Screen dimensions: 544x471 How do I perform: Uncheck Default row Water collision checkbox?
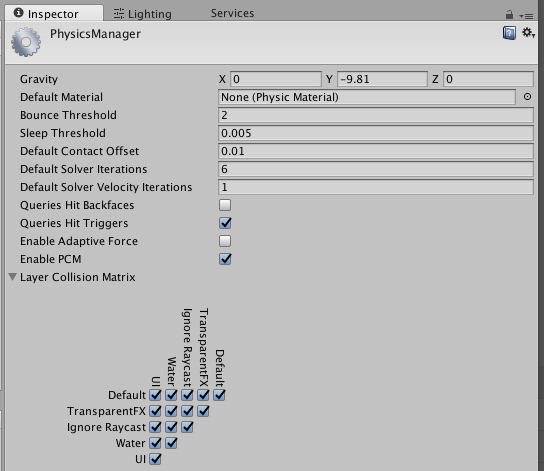click(171, 395)
